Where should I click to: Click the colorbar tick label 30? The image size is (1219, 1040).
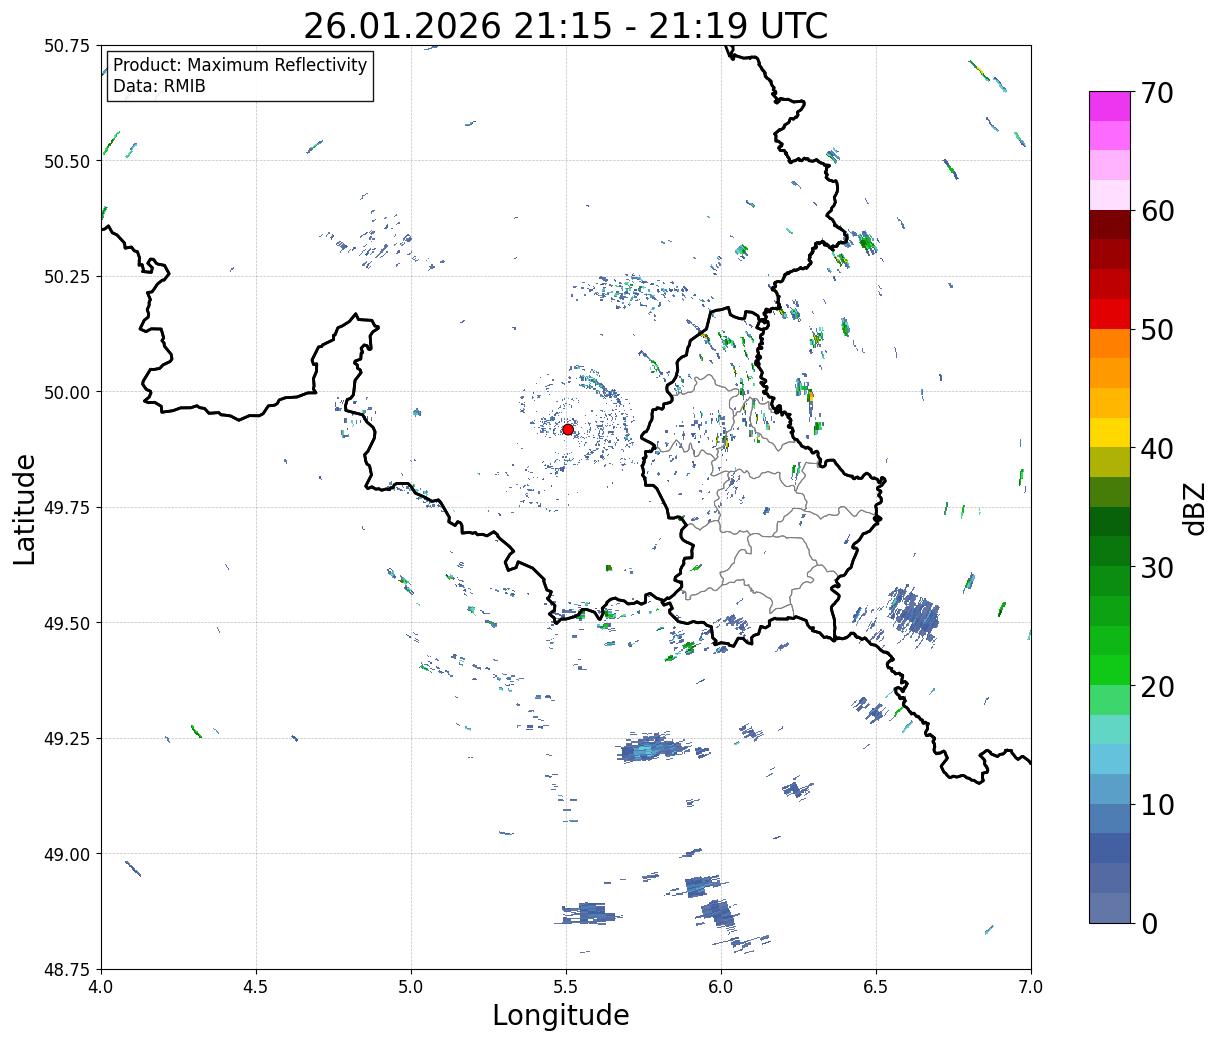point(1157,567)
